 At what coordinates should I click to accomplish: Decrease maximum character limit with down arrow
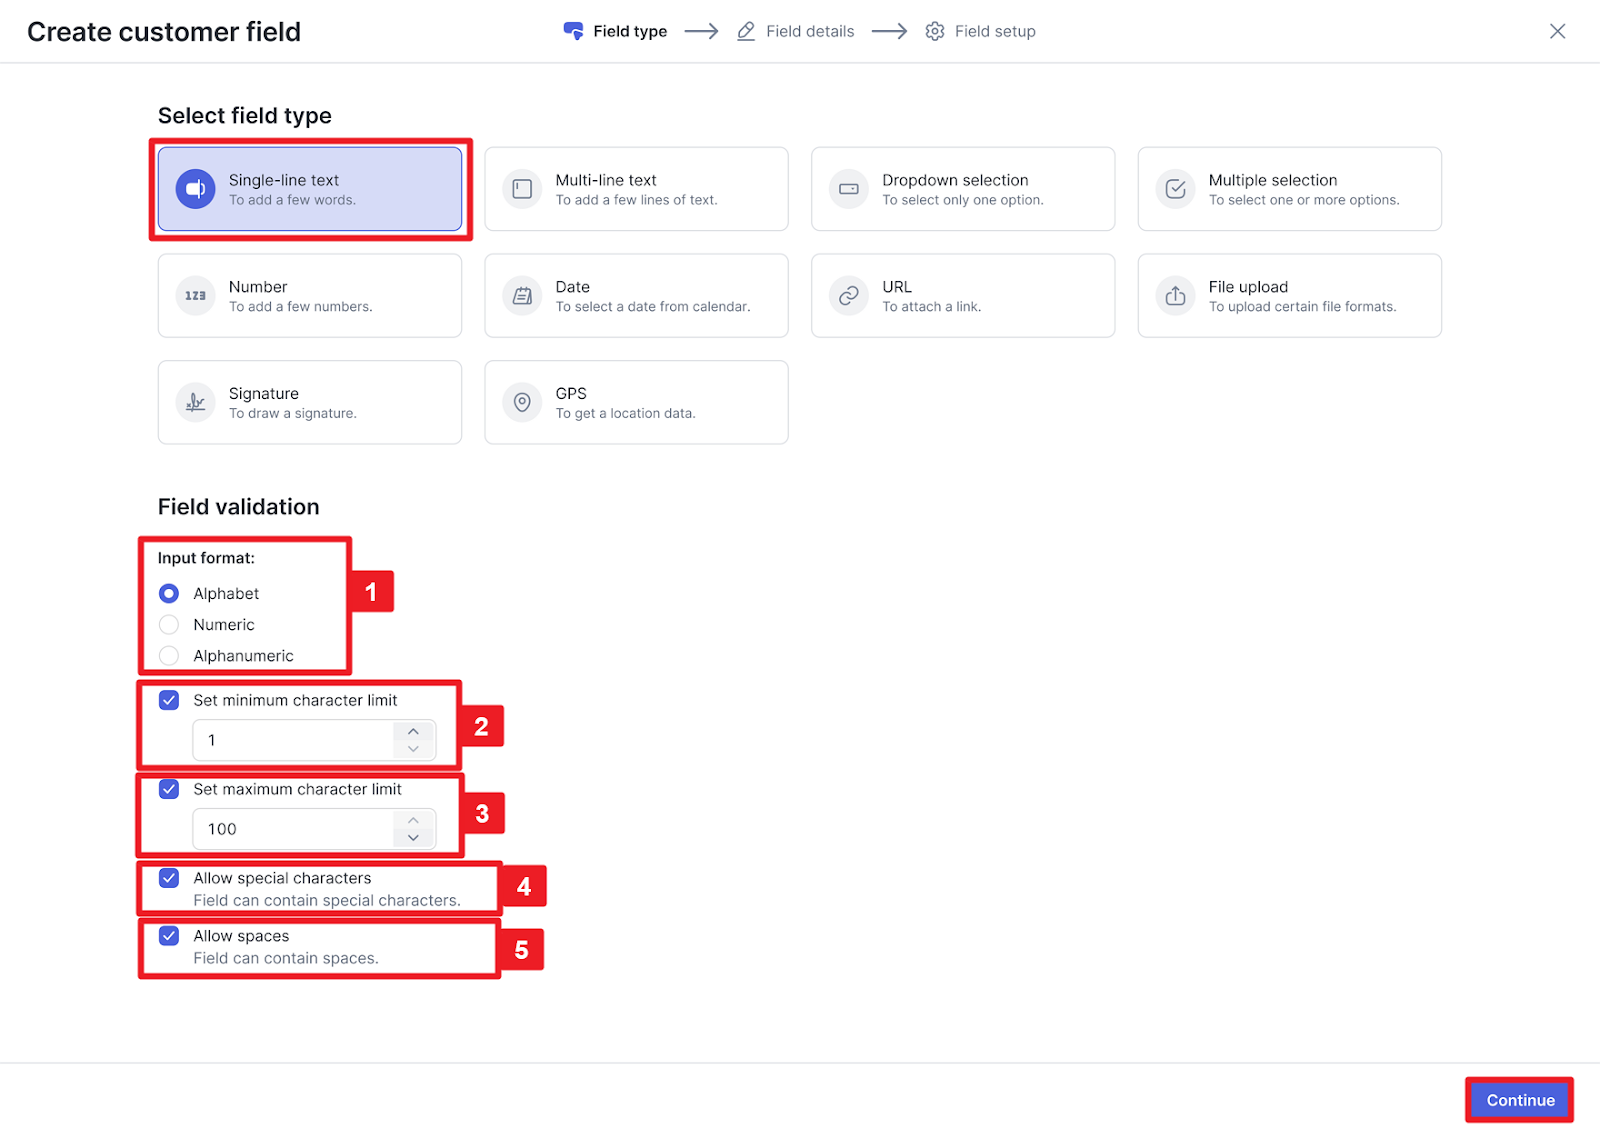pos(413,838)
